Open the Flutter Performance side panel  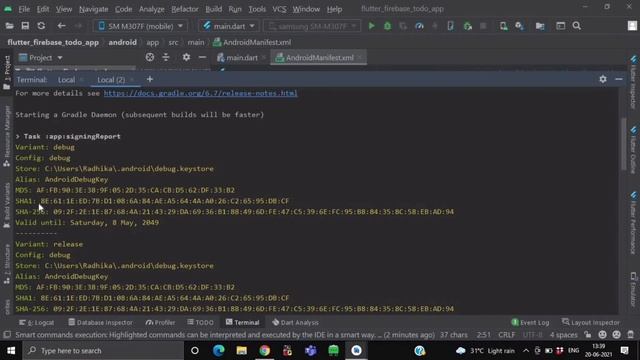633,222
